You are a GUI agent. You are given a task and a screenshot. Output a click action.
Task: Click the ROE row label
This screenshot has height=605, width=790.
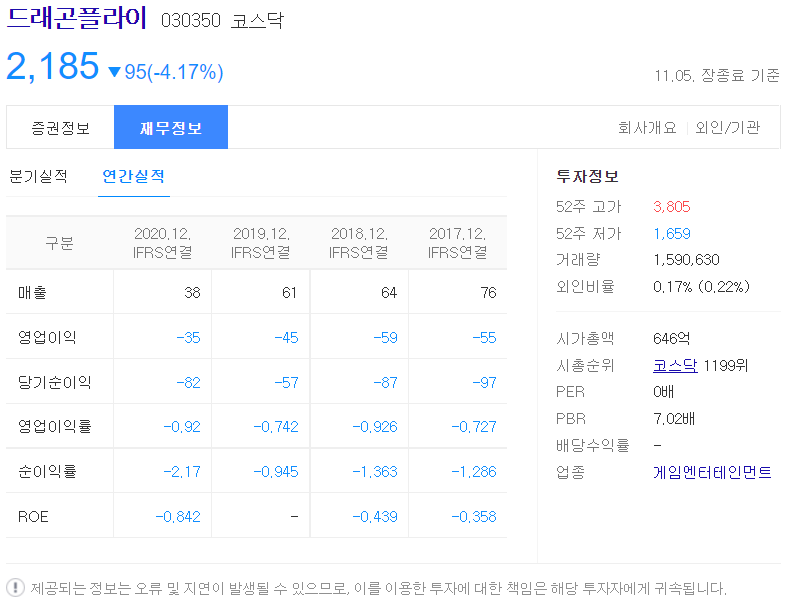coord(33,516)
